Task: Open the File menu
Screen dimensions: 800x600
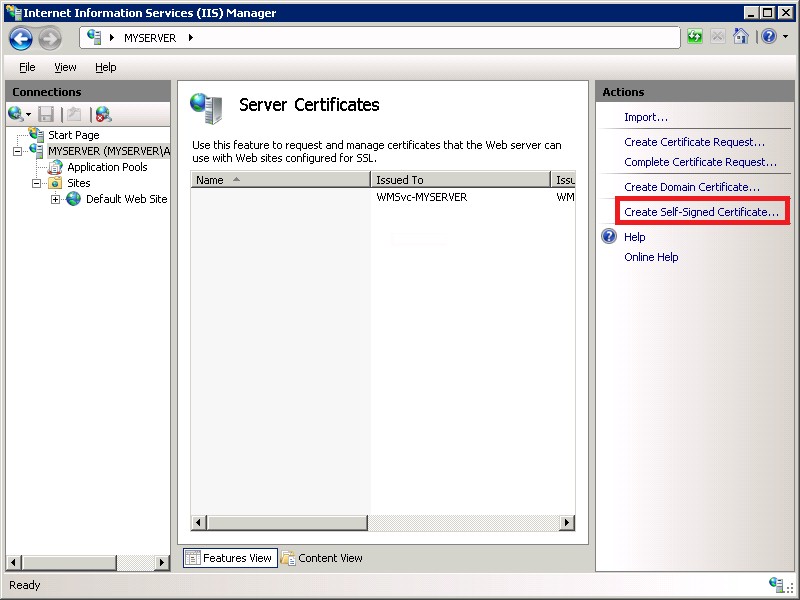Action: [x=27, y=67]
